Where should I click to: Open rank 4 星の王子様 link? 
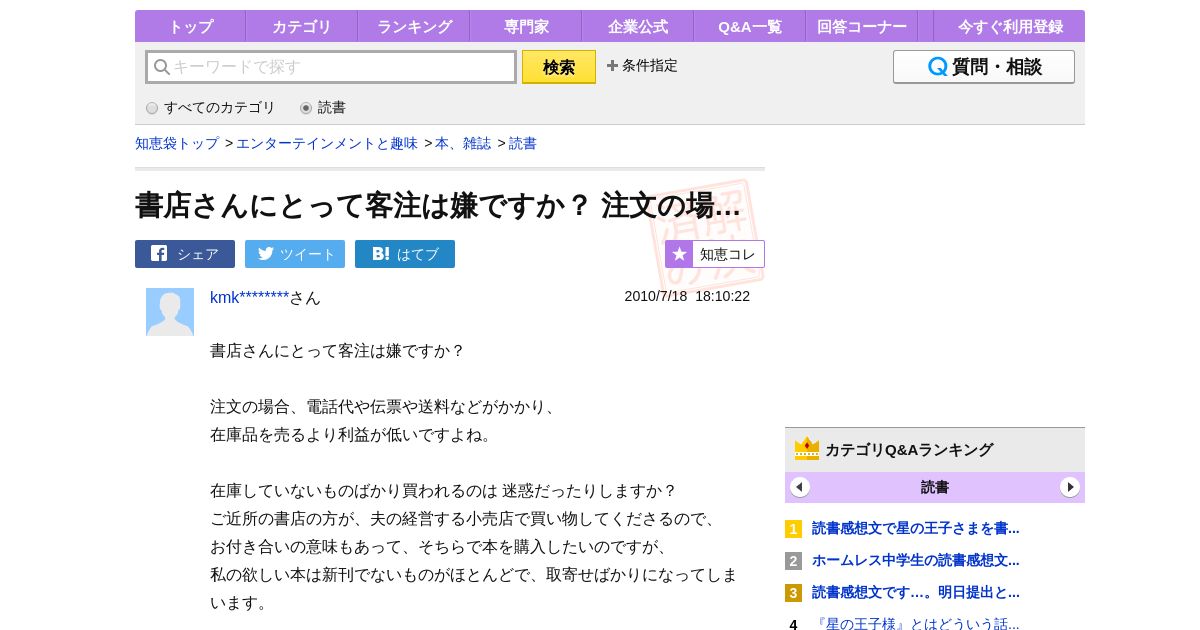click(916, 623)
